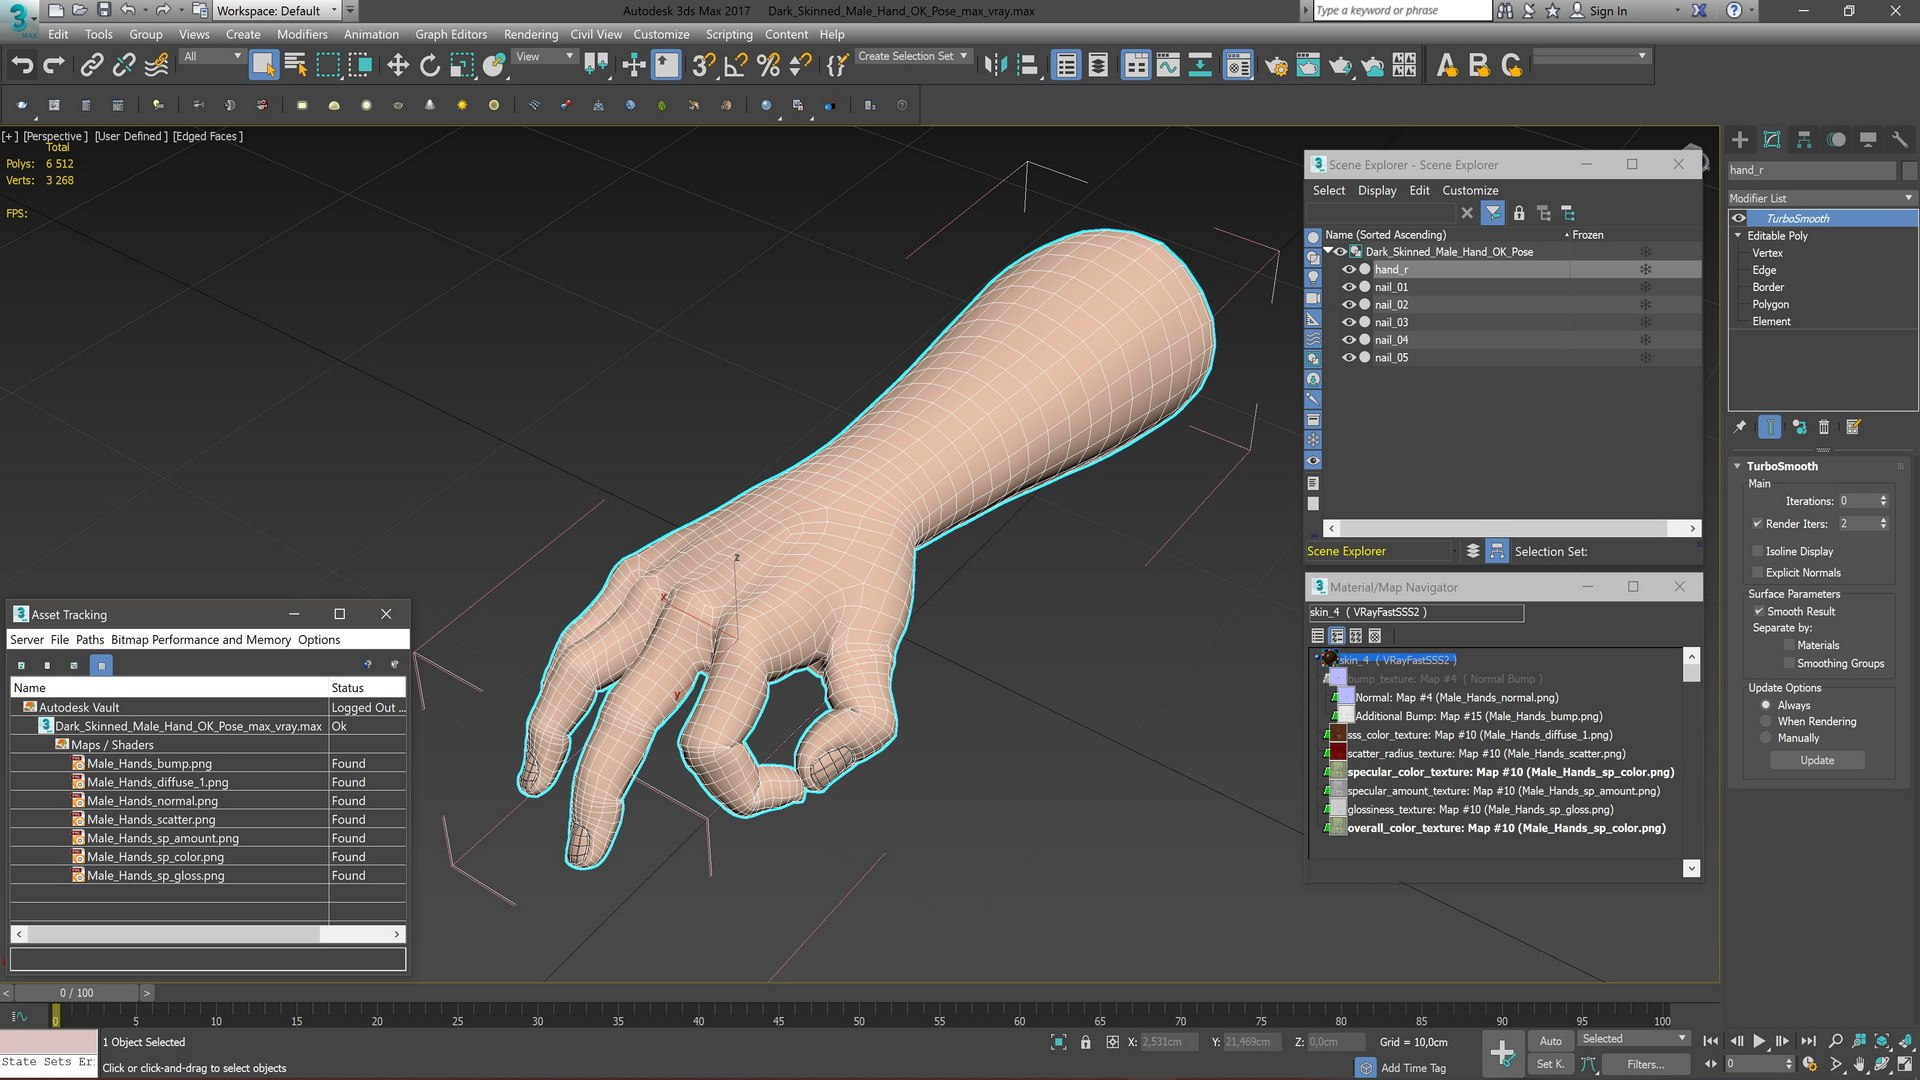This screenshot has width=1920, height=1080.
Task: Click the Select and Link icon
Action: click(91, 66)
